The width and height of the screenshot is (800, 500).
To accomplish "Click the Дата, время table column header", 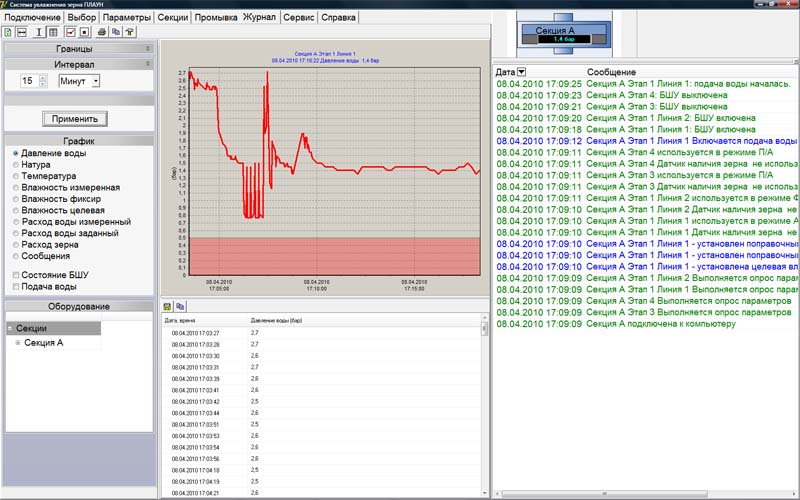I will (x=180, y=320).
